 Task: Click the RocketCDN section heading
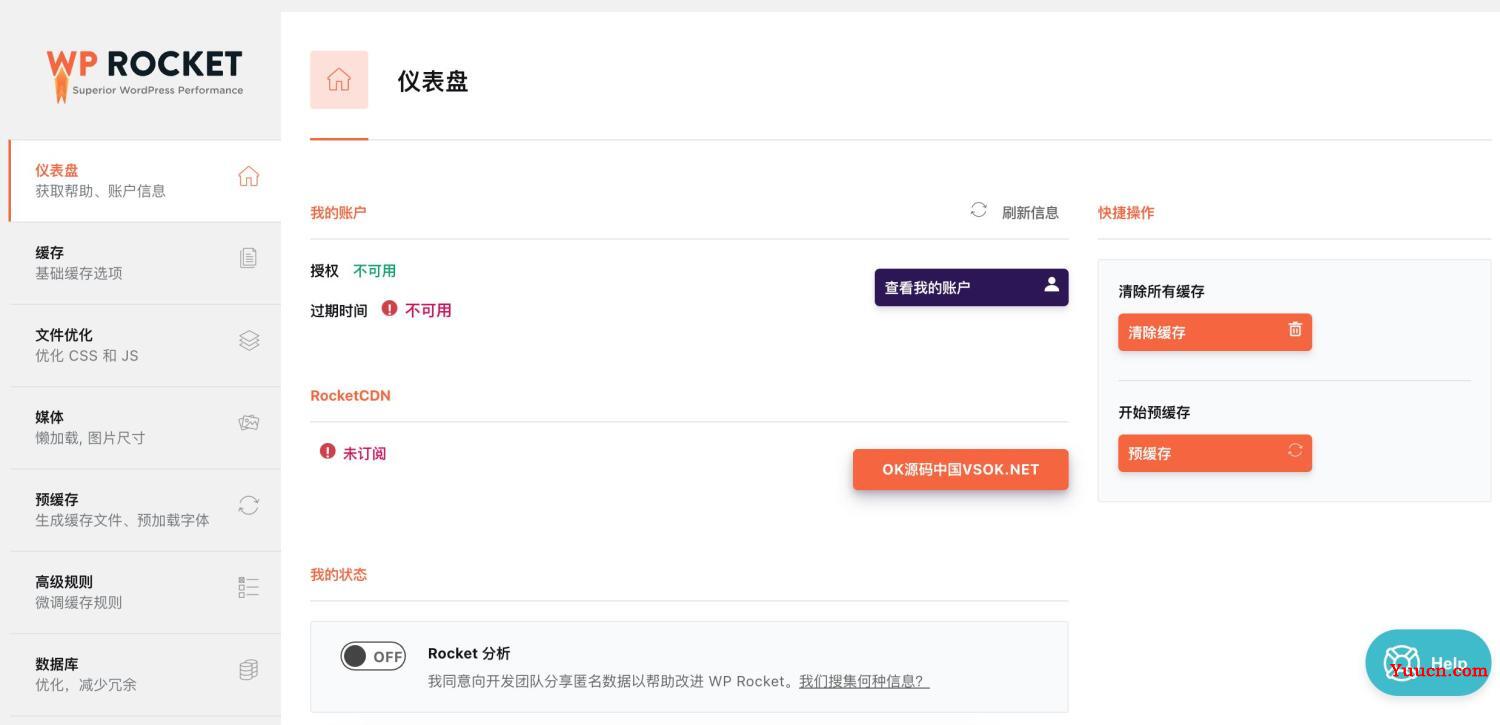(350, 395)
